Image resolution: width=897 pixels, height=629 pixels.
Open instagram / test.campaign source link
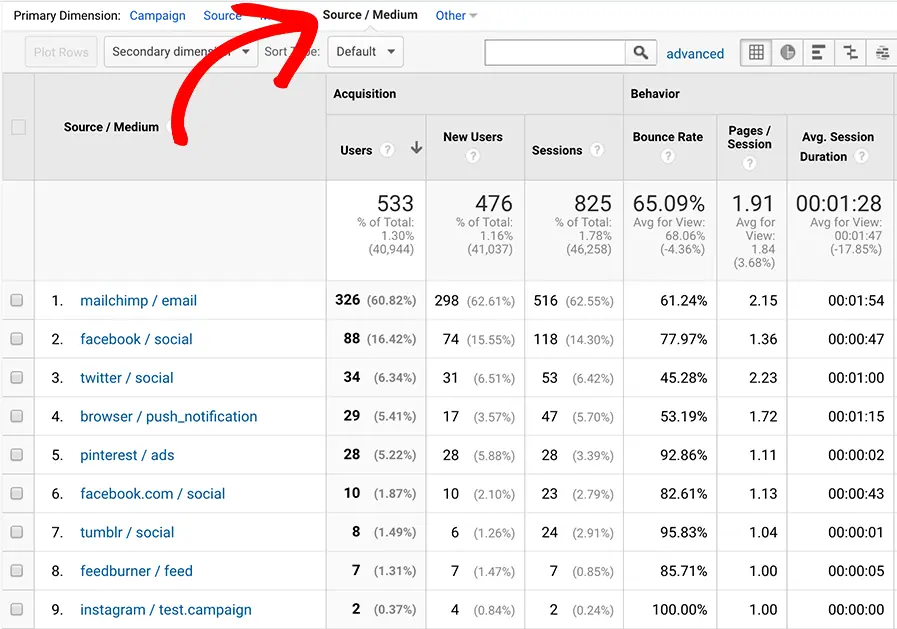(166, 610)
